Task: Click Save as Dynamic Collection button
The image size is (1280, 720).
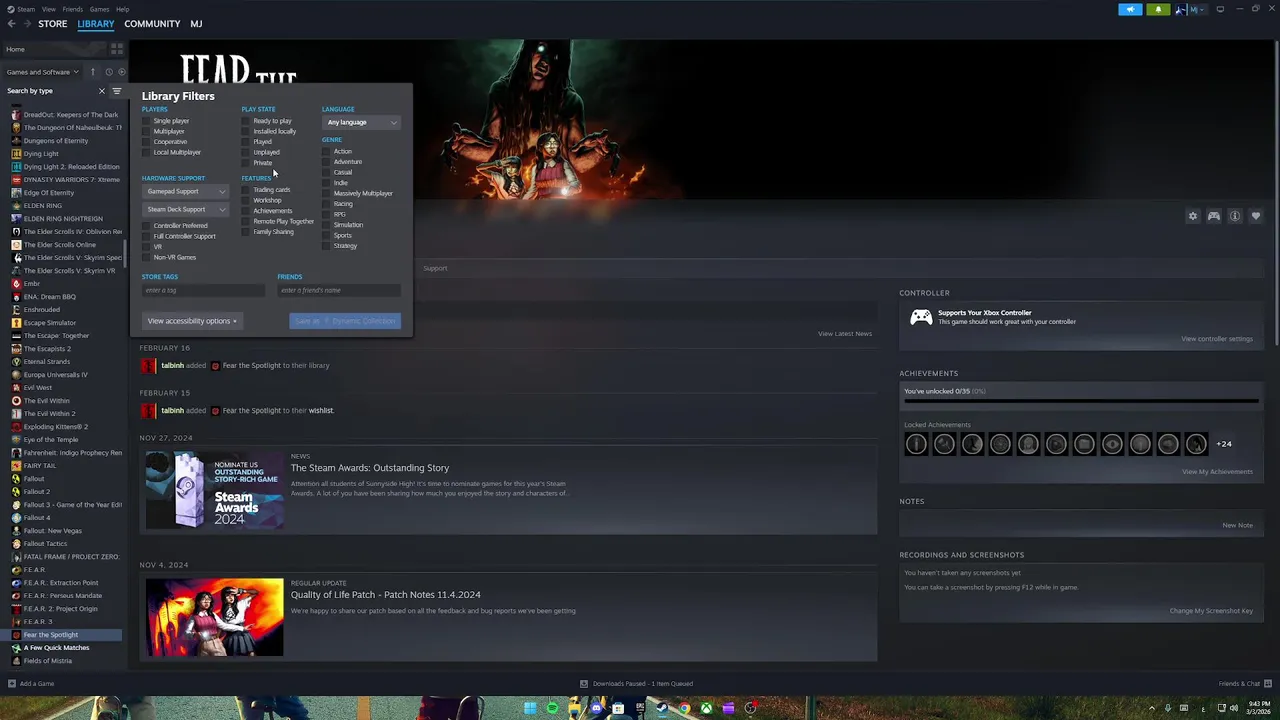Action: tap(345, 321)
